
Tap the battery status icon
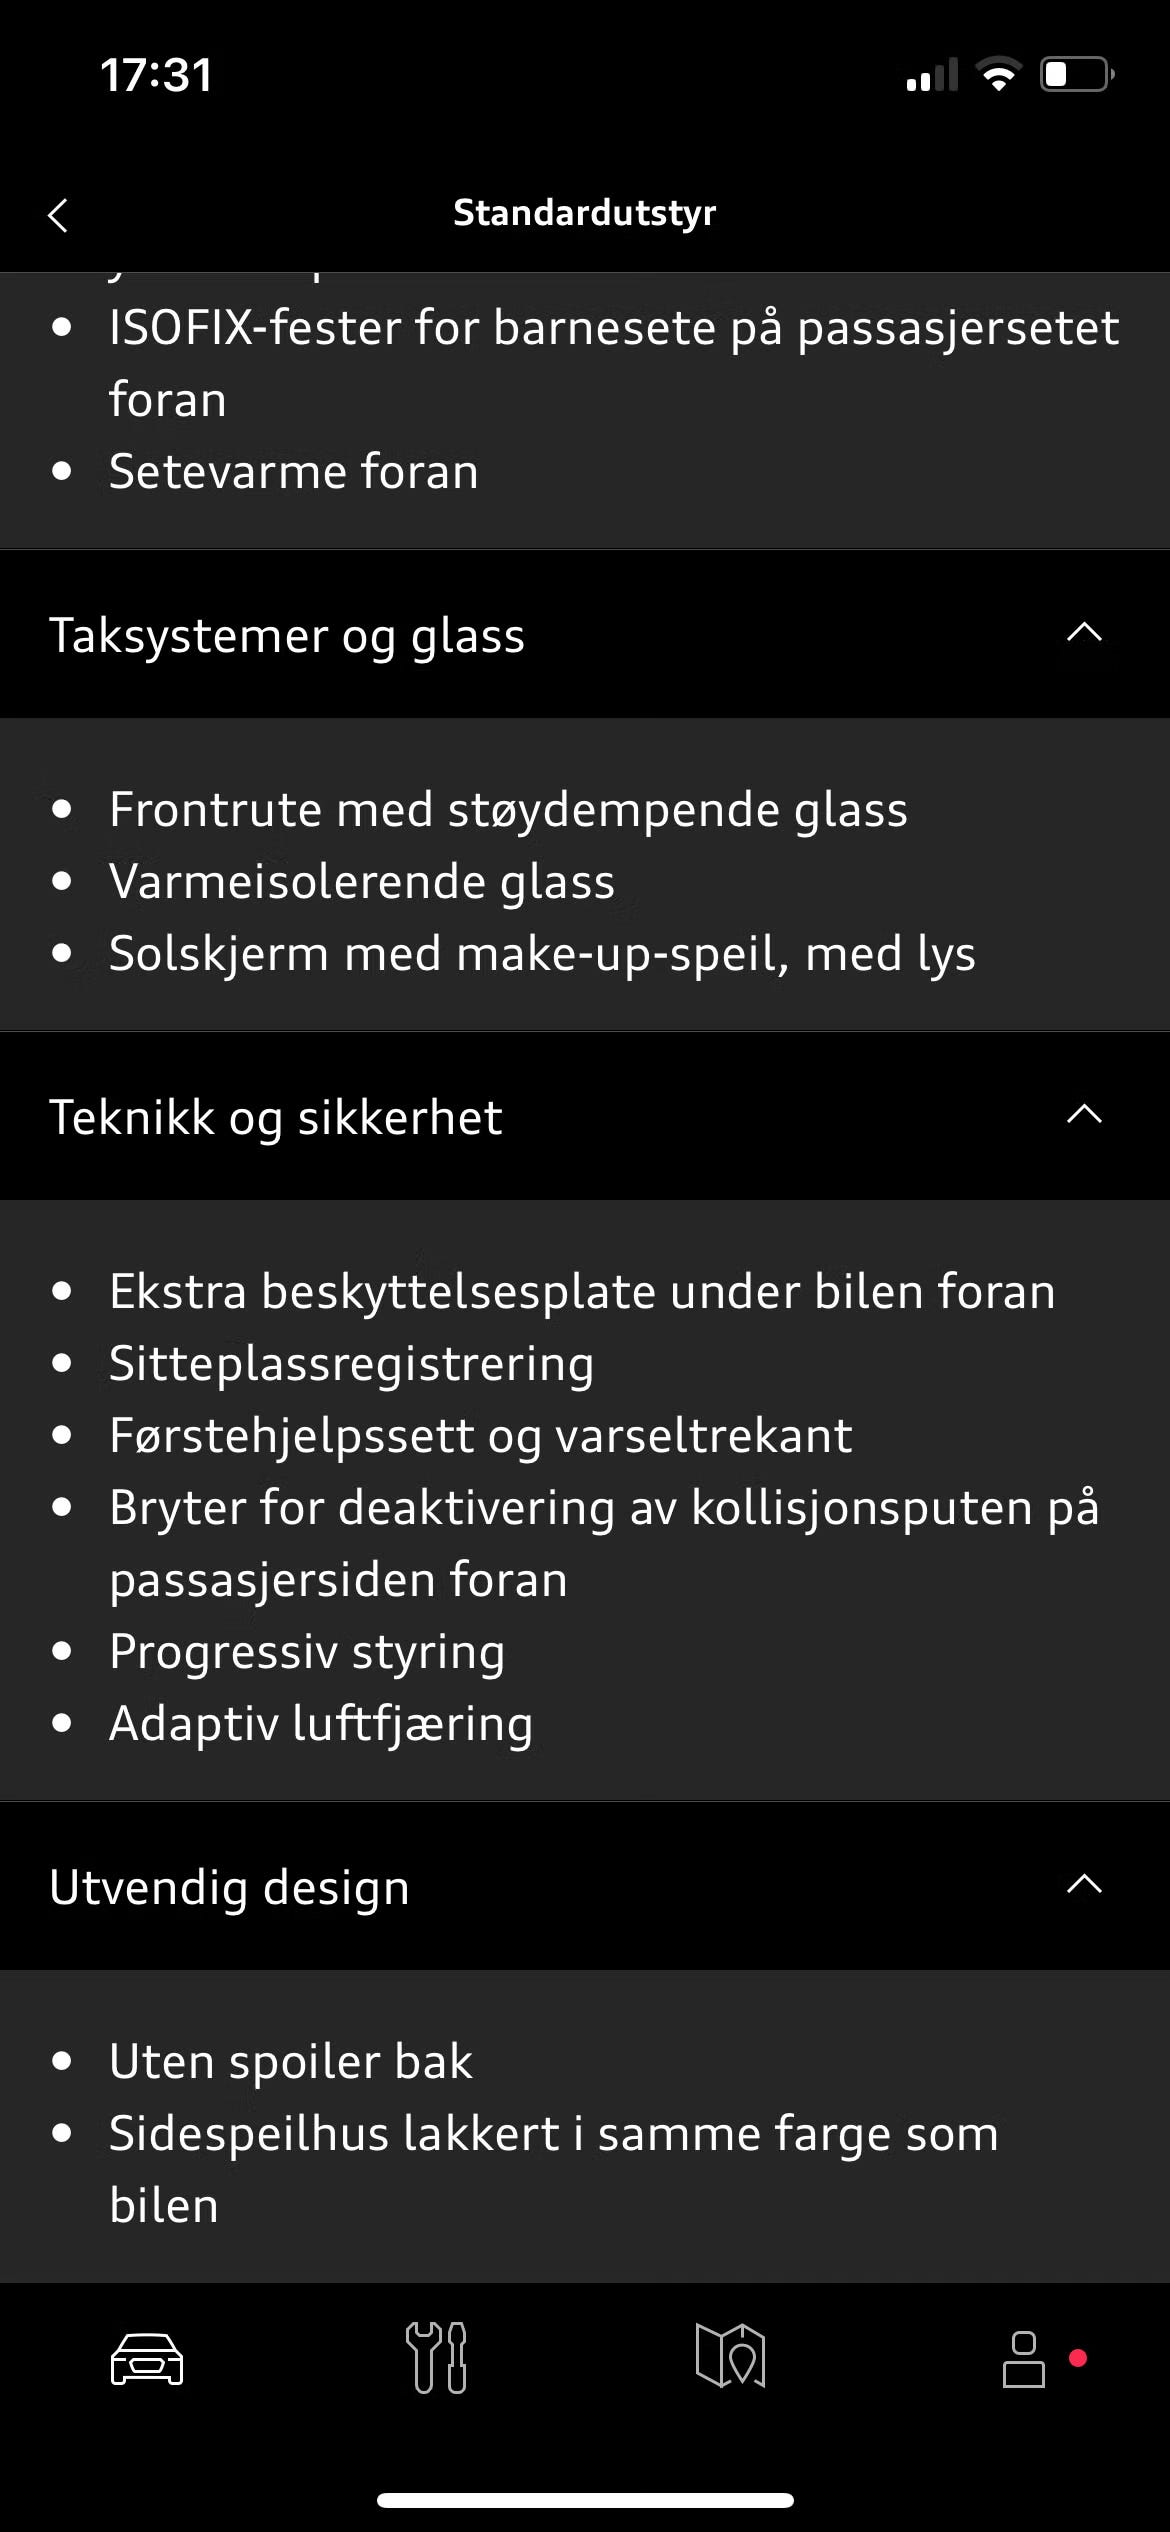click(x=1078, y=74)
